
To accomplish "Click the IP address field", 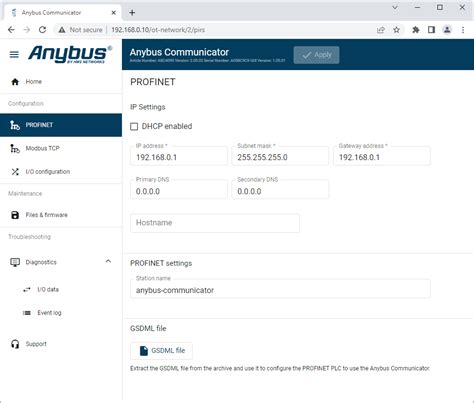I will [179, 156].
